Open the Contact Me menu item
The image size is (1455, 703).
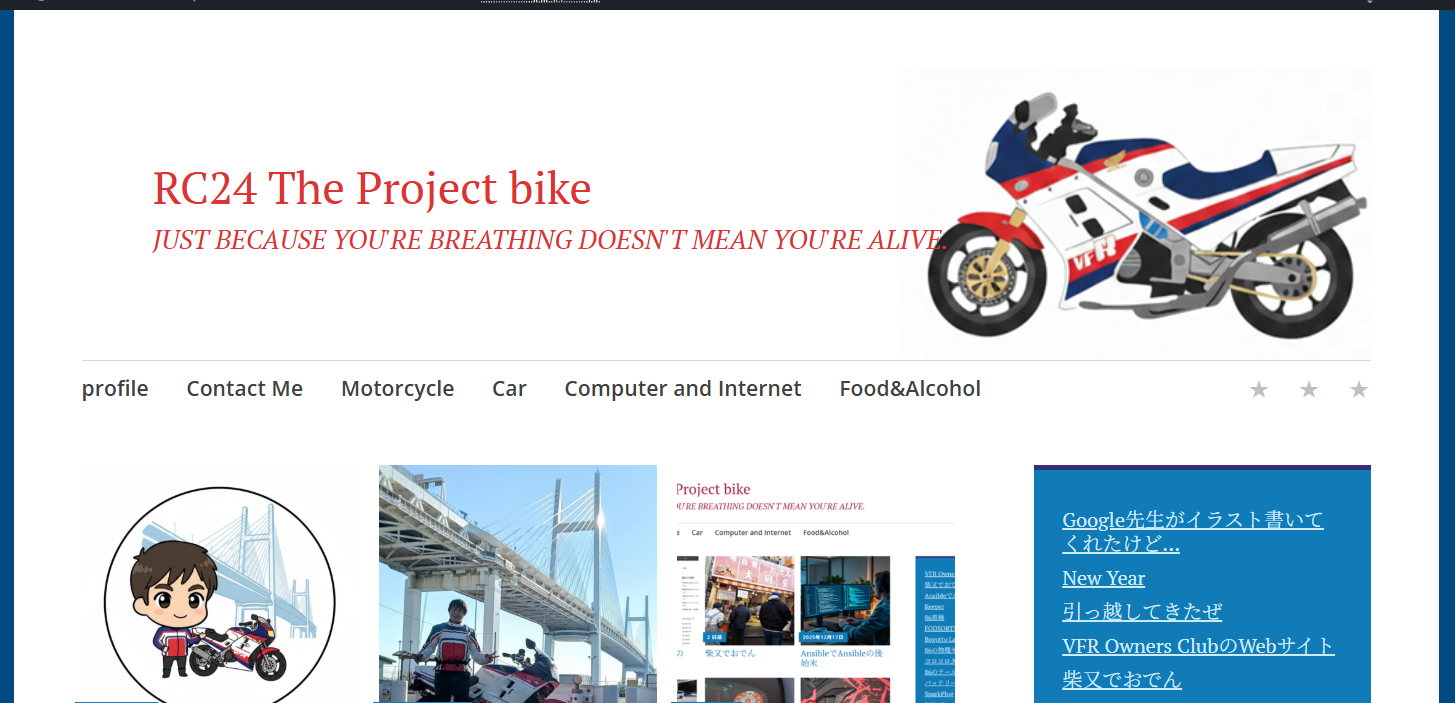coord(245,388)
